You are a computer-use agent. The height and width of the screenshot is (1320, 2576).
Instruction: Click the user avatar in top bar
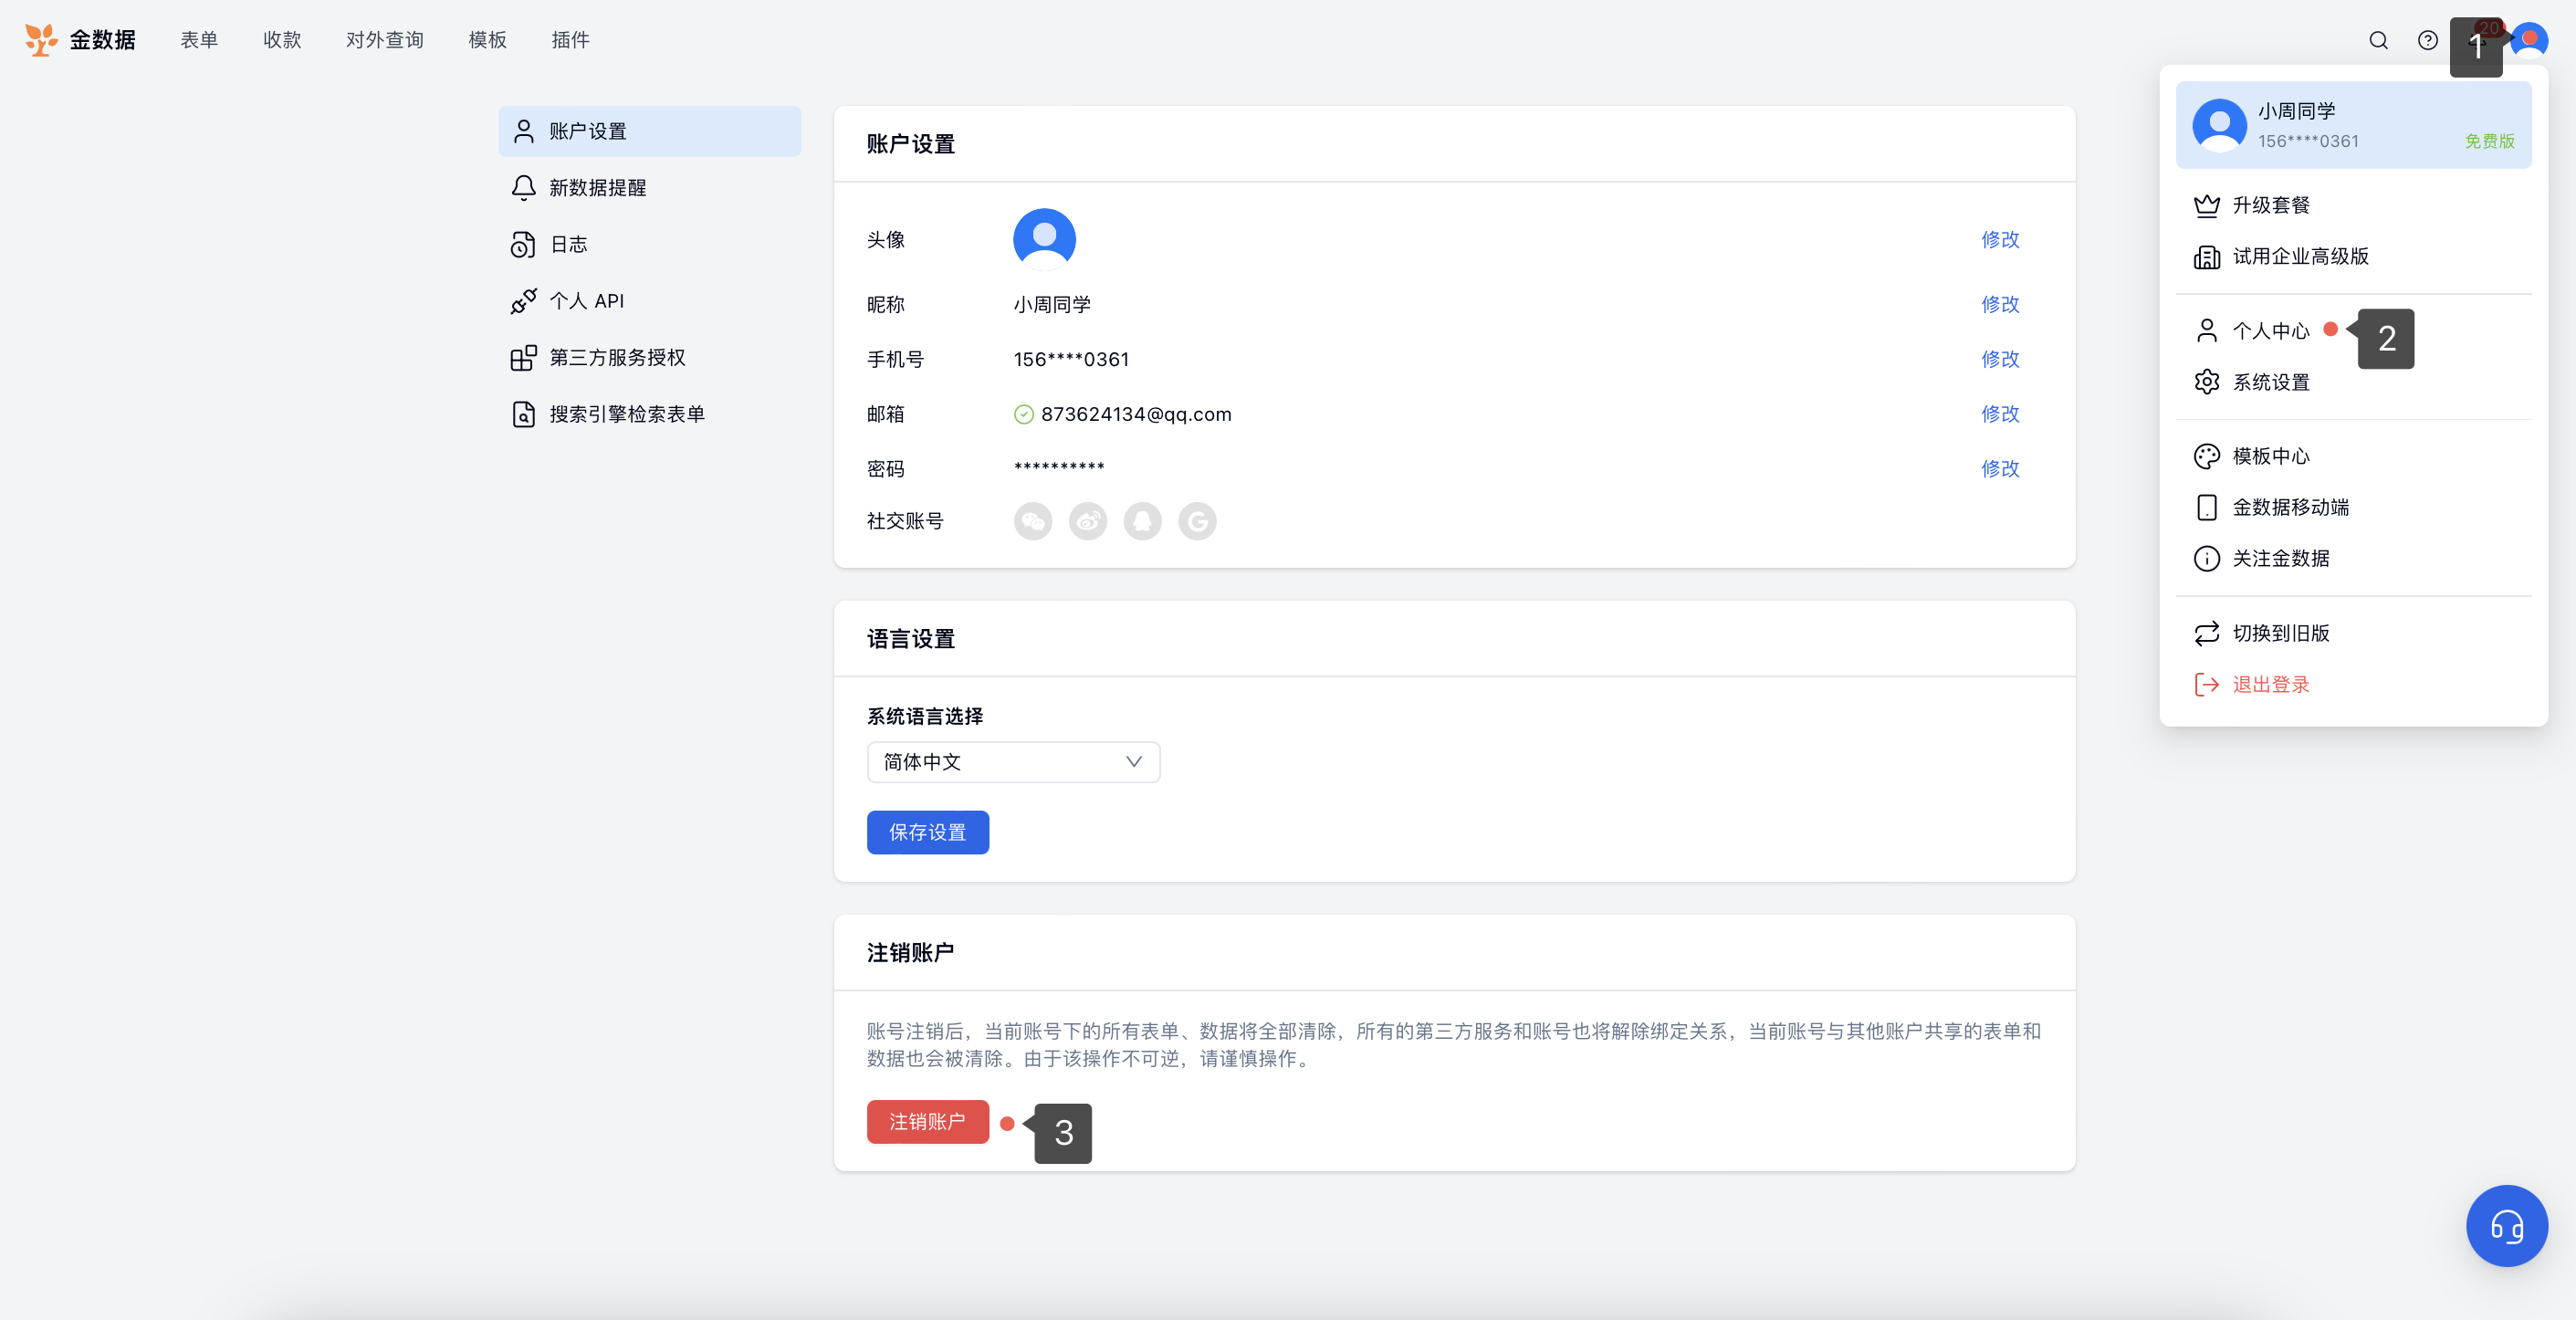click(2529, 41)
